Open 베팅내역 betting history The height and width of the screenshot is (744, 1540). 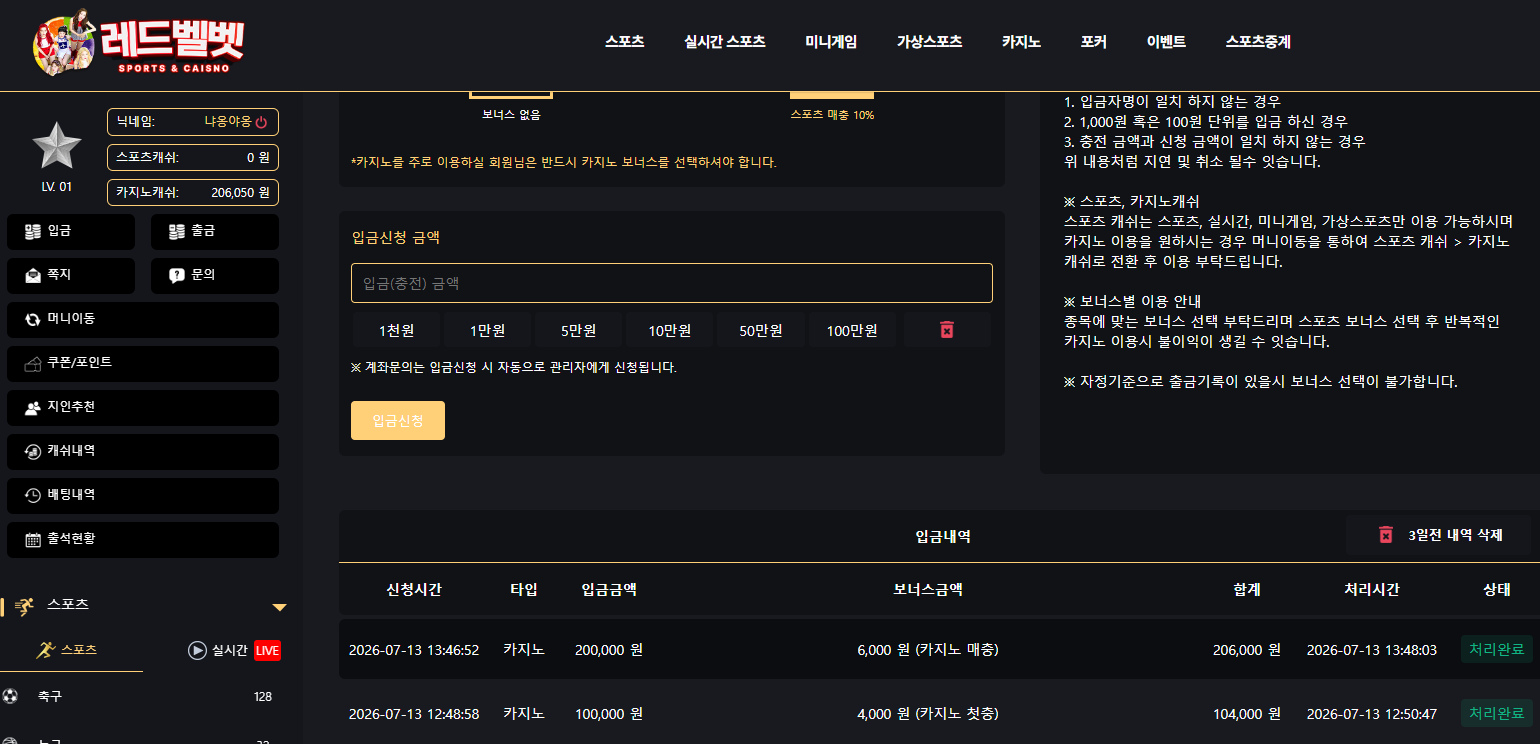[x=143, y=496]
